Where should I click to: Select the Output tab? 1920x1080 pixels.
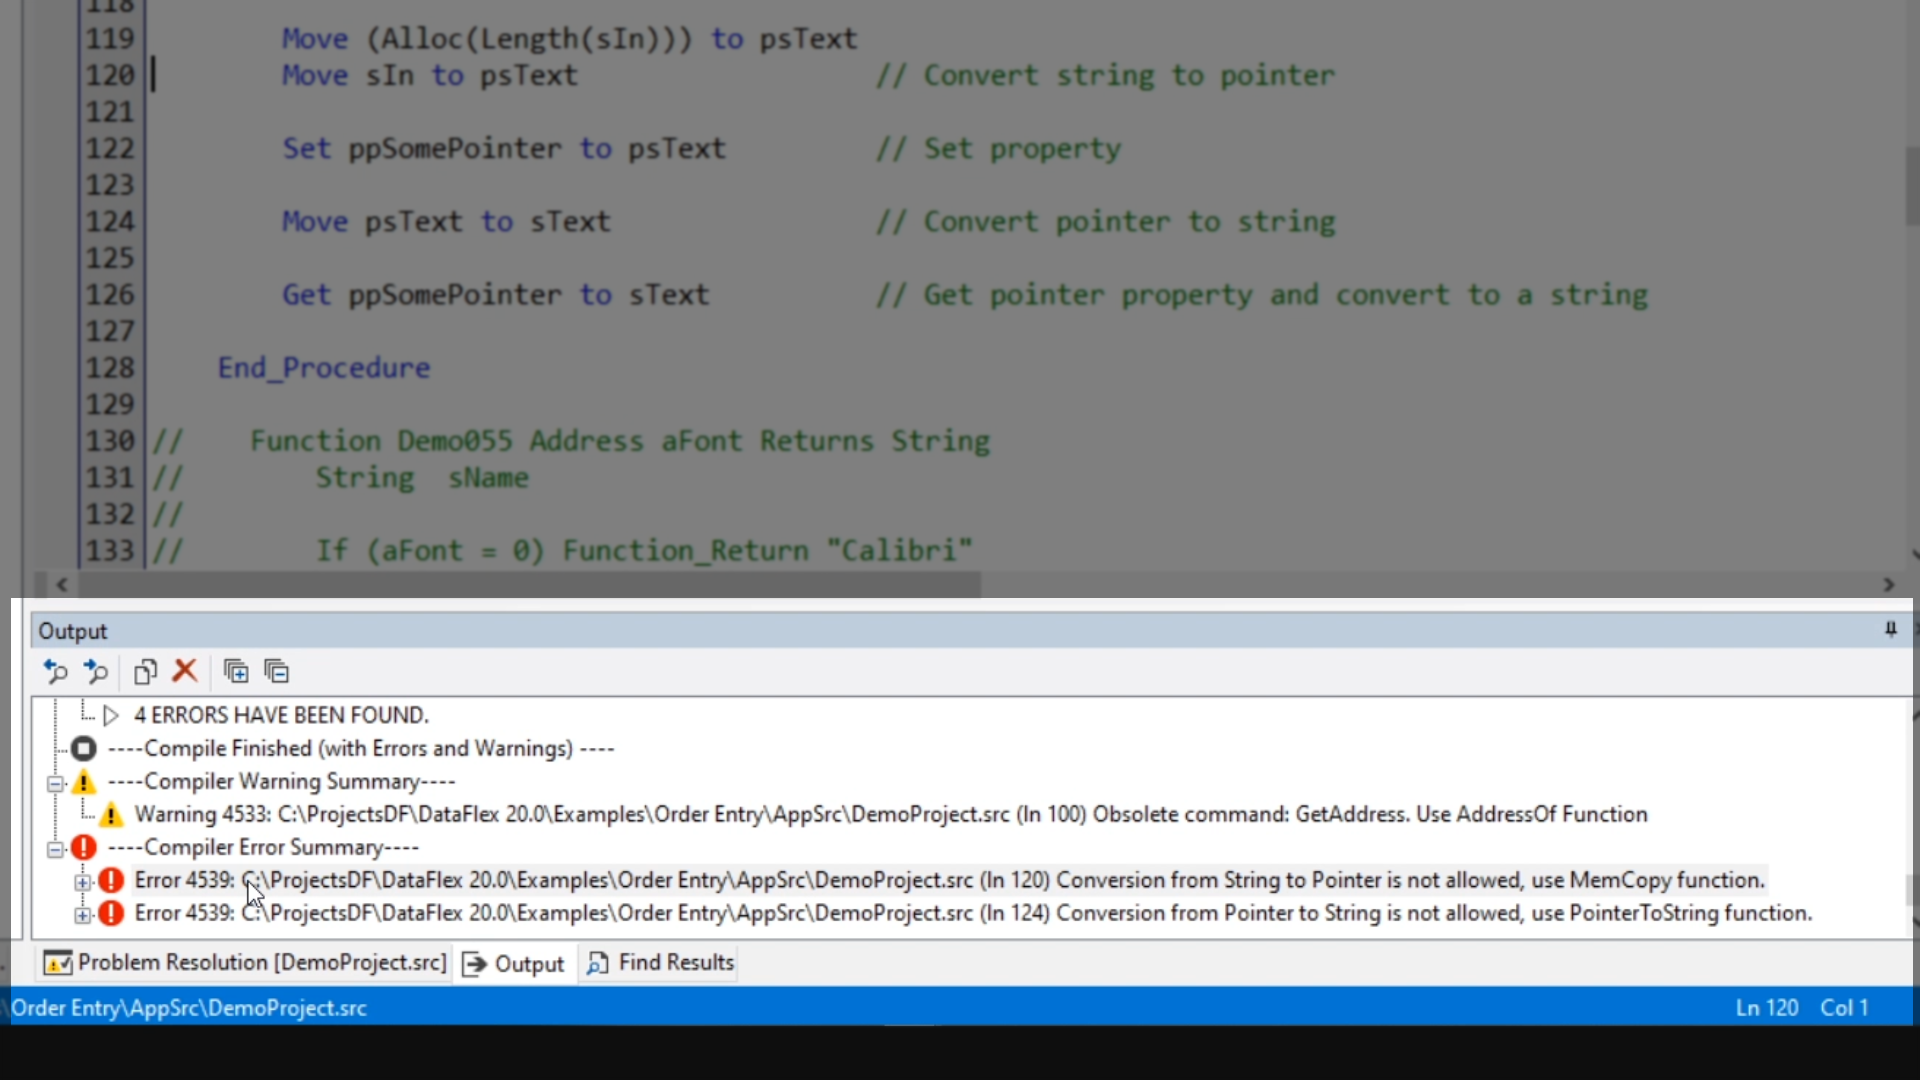pyautogui.click(x=515, y=963)
